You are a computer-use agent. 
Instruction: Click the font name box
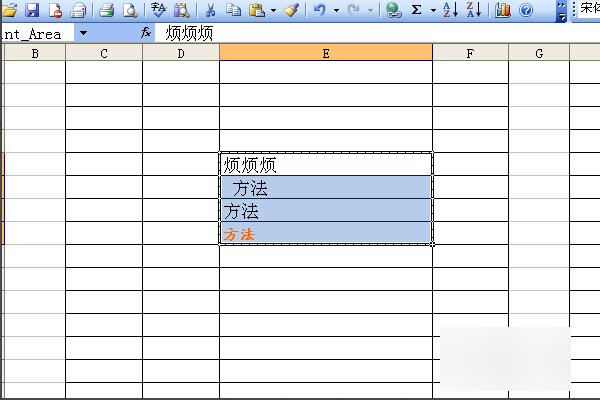point(589,8)
